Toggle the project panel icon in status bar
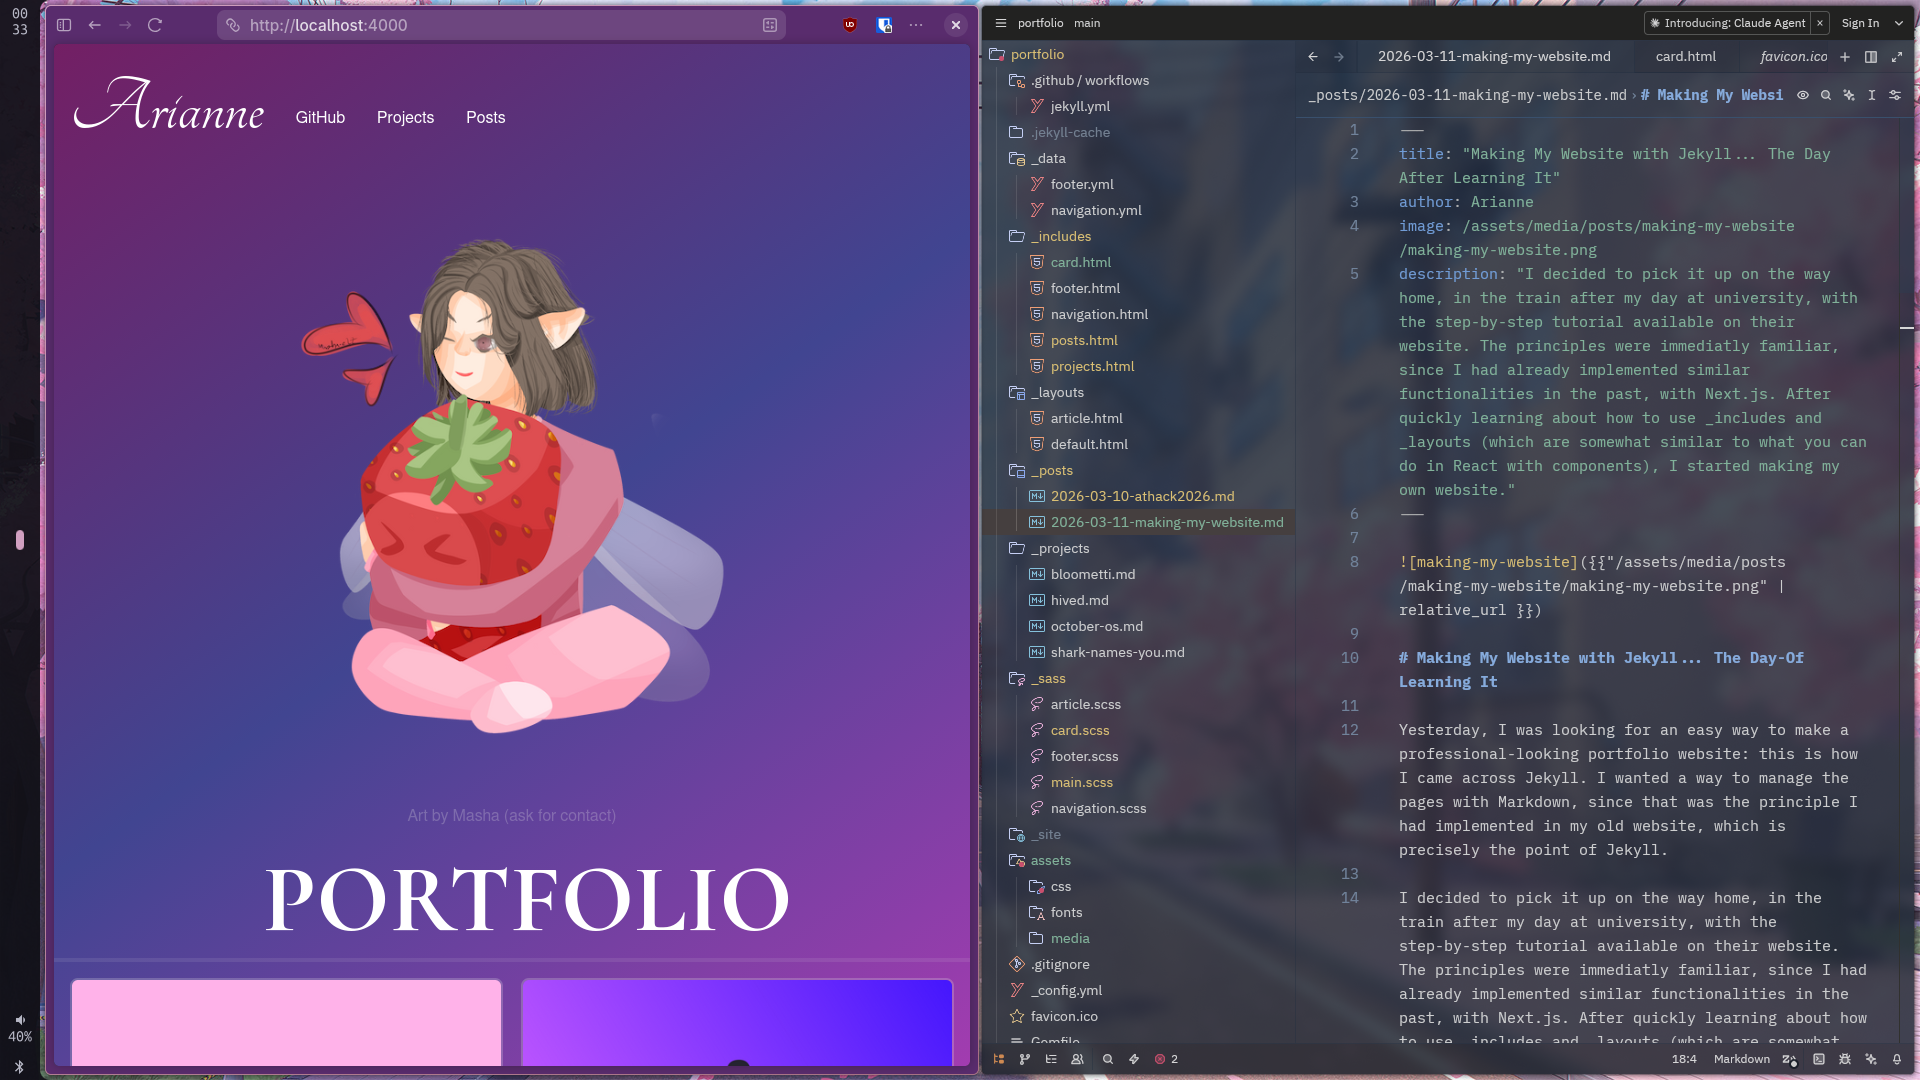 [999, 1059]
